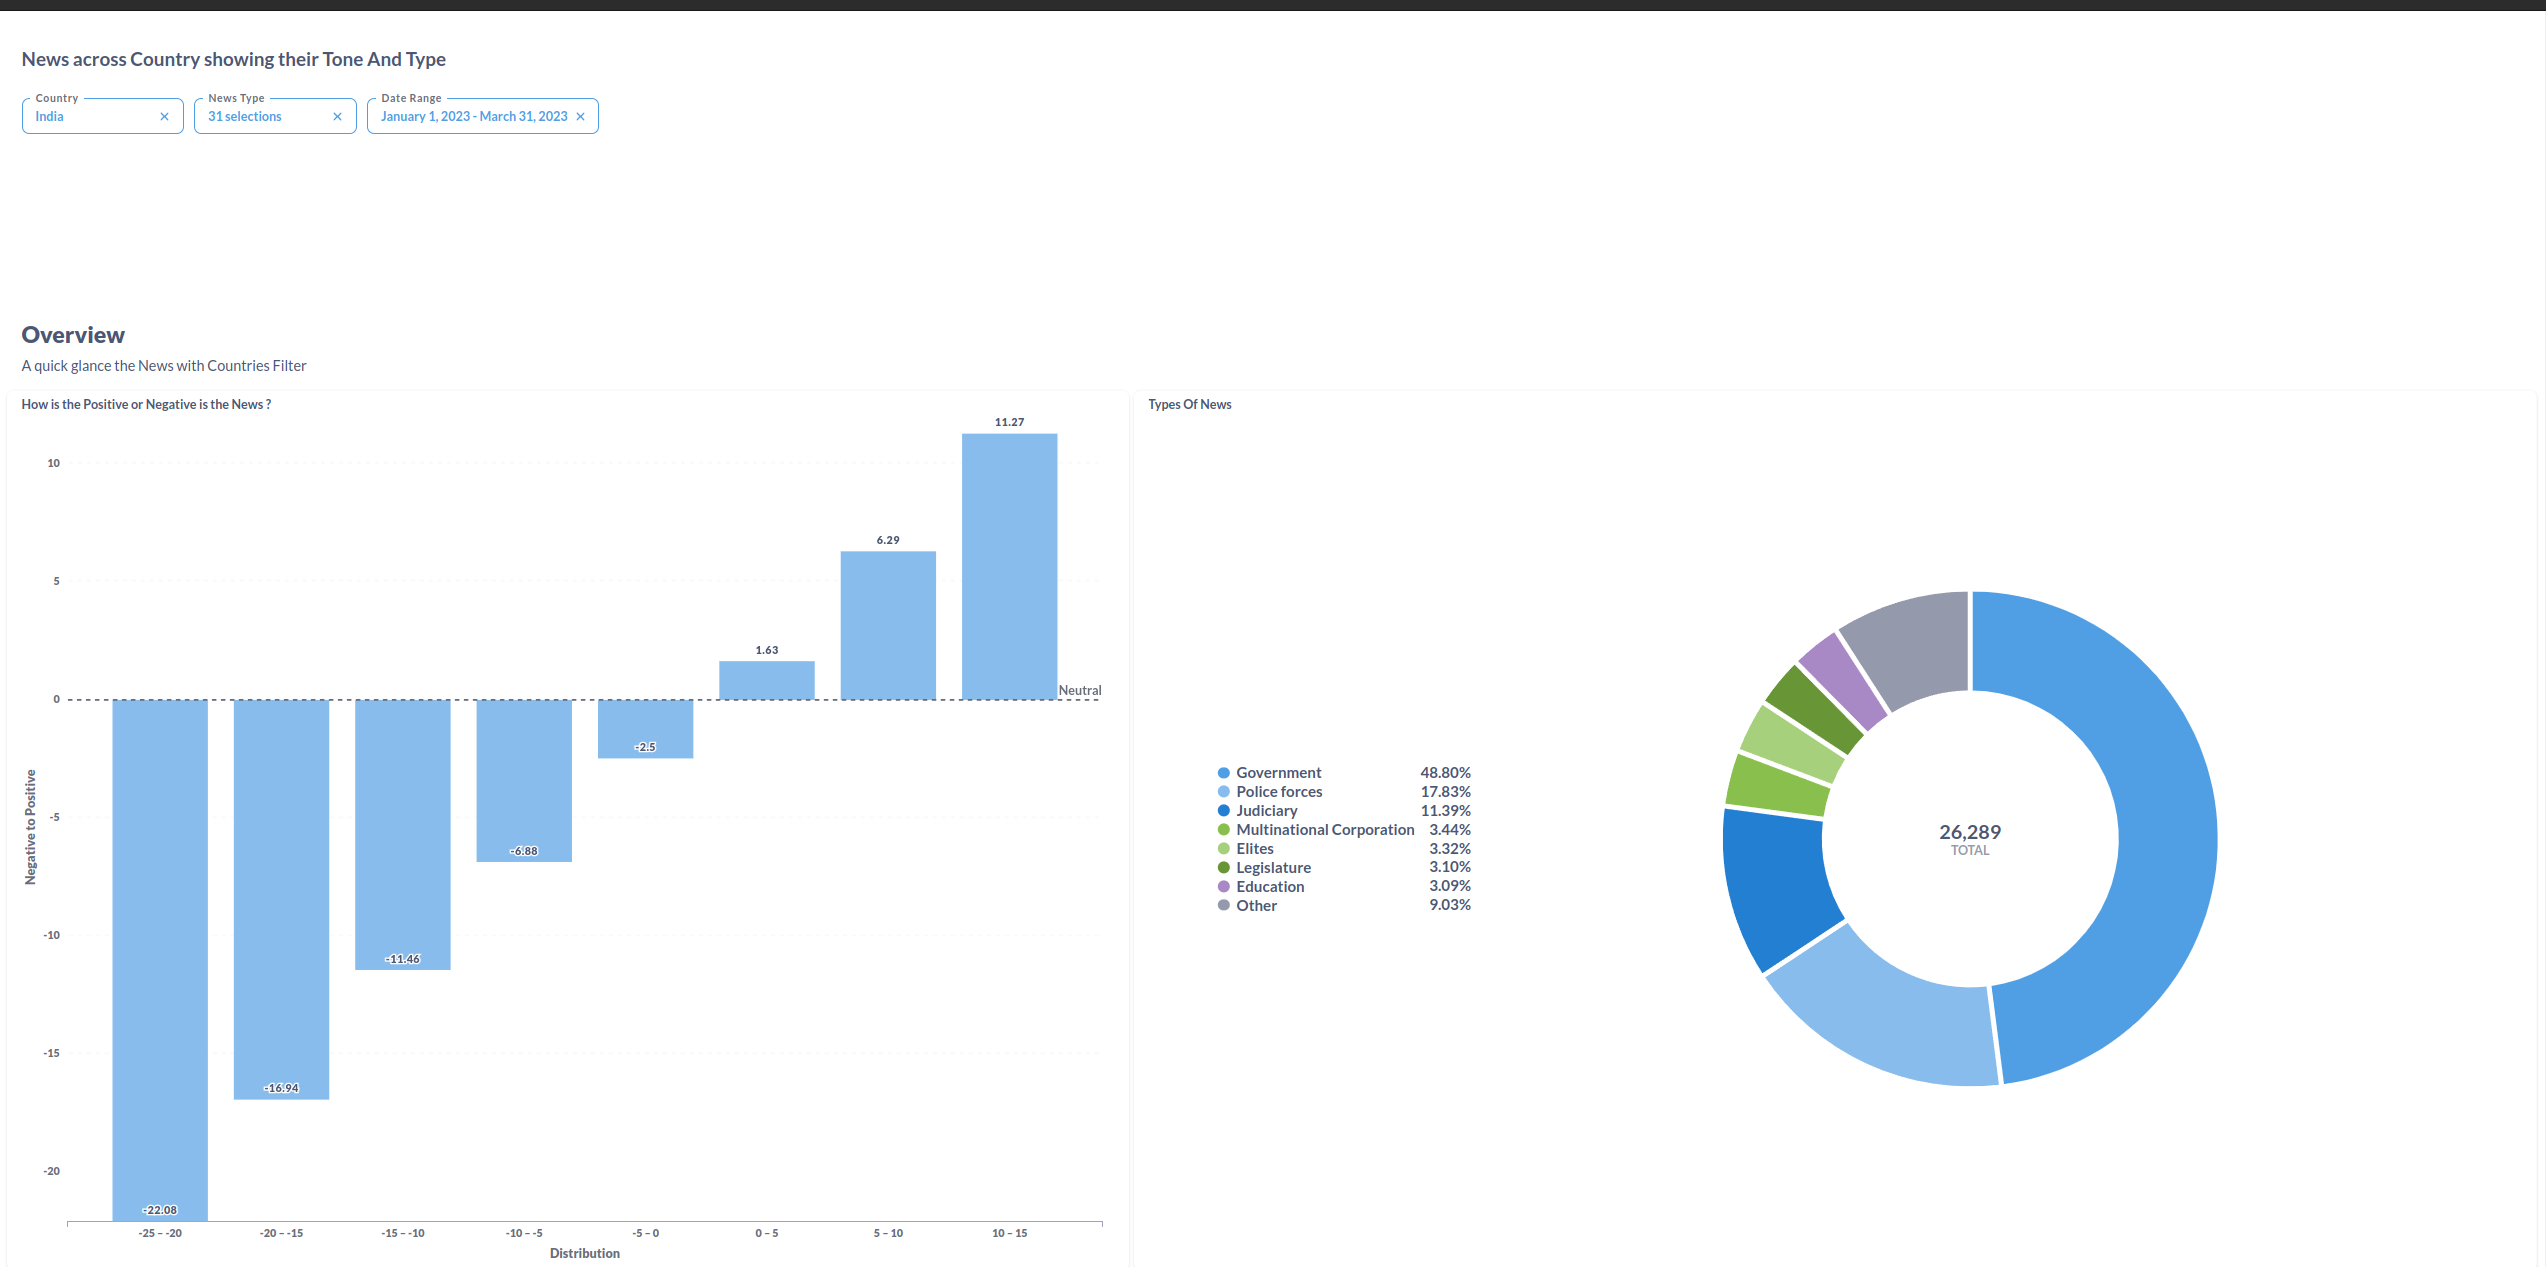Image resolution: width=2546 pixels, height=1267 pixels.
Task: Clear the News Type filter X icon
Action: coord(337,117)
